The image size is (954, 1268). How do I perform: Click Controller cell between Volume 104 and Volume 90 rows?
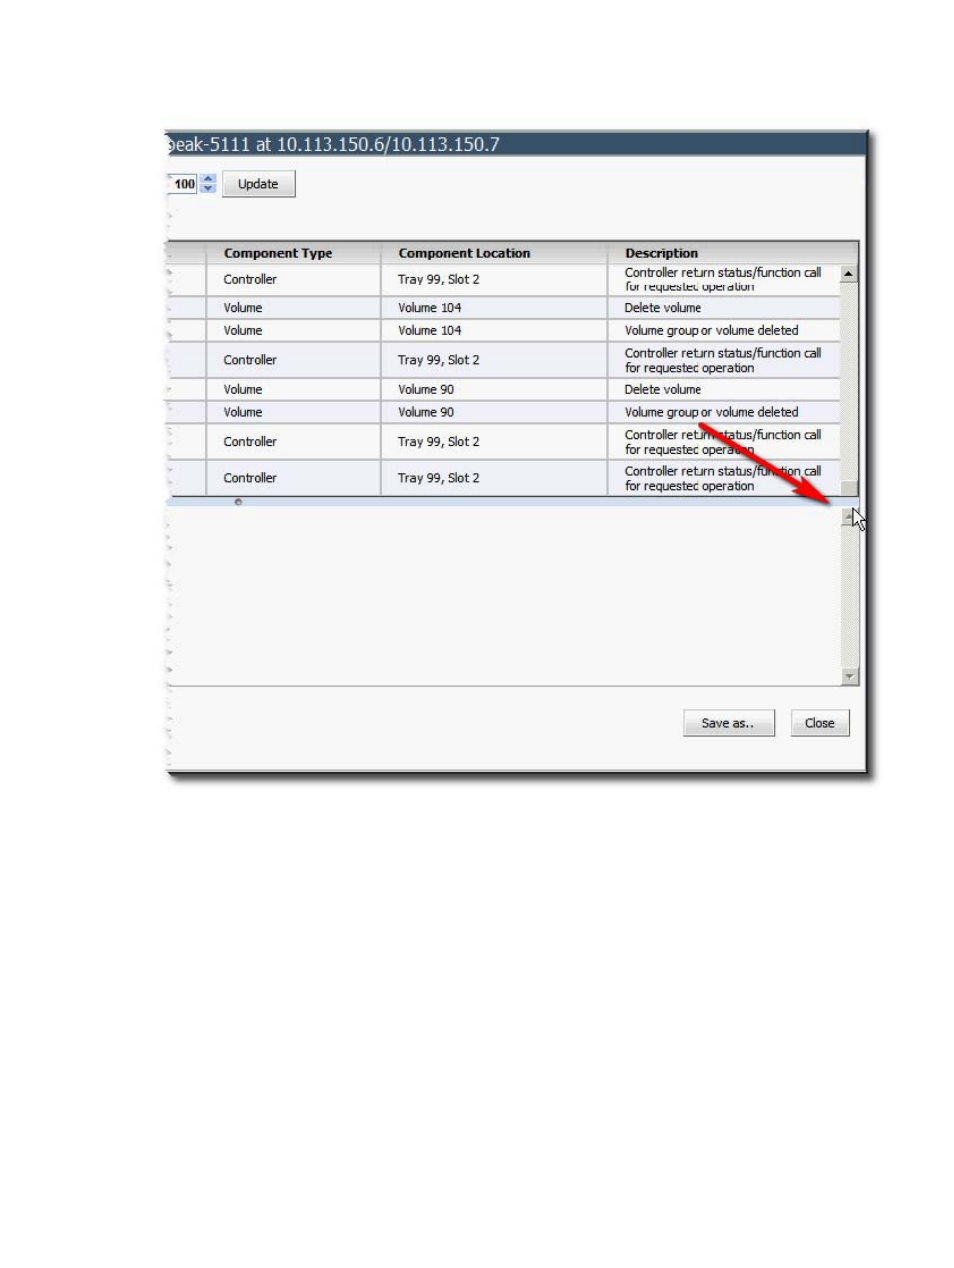pos(249,360)
